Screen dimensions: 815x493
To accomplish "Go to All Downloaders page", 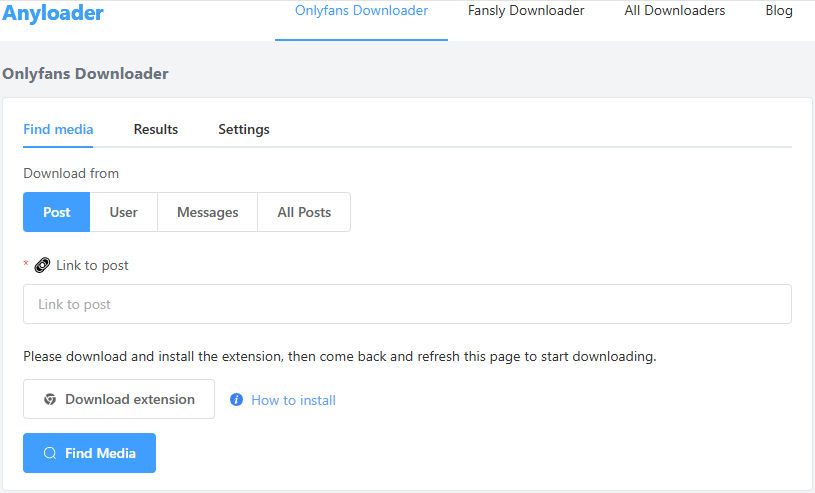I will (x=675, y=10).
